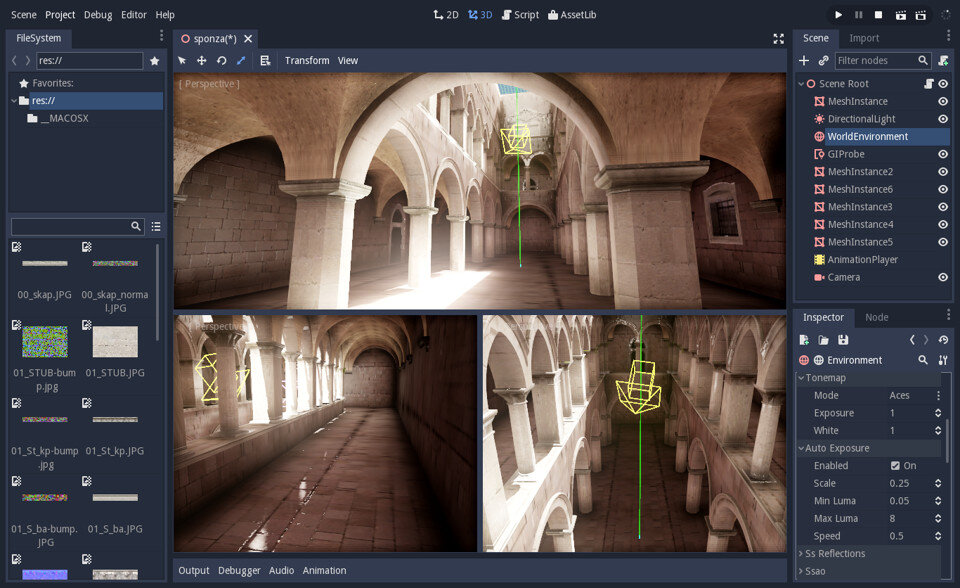Open viewport Transform menu

click(x=307, y=61)
